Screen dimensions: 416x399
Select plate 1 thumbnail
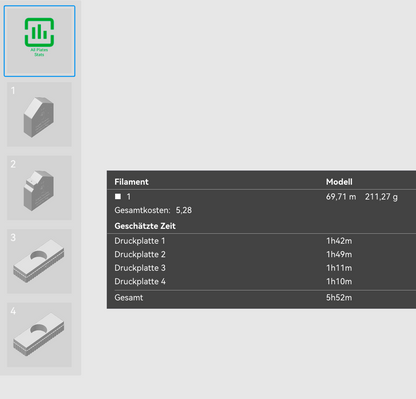pyautogui.click(x=39, y=115)
